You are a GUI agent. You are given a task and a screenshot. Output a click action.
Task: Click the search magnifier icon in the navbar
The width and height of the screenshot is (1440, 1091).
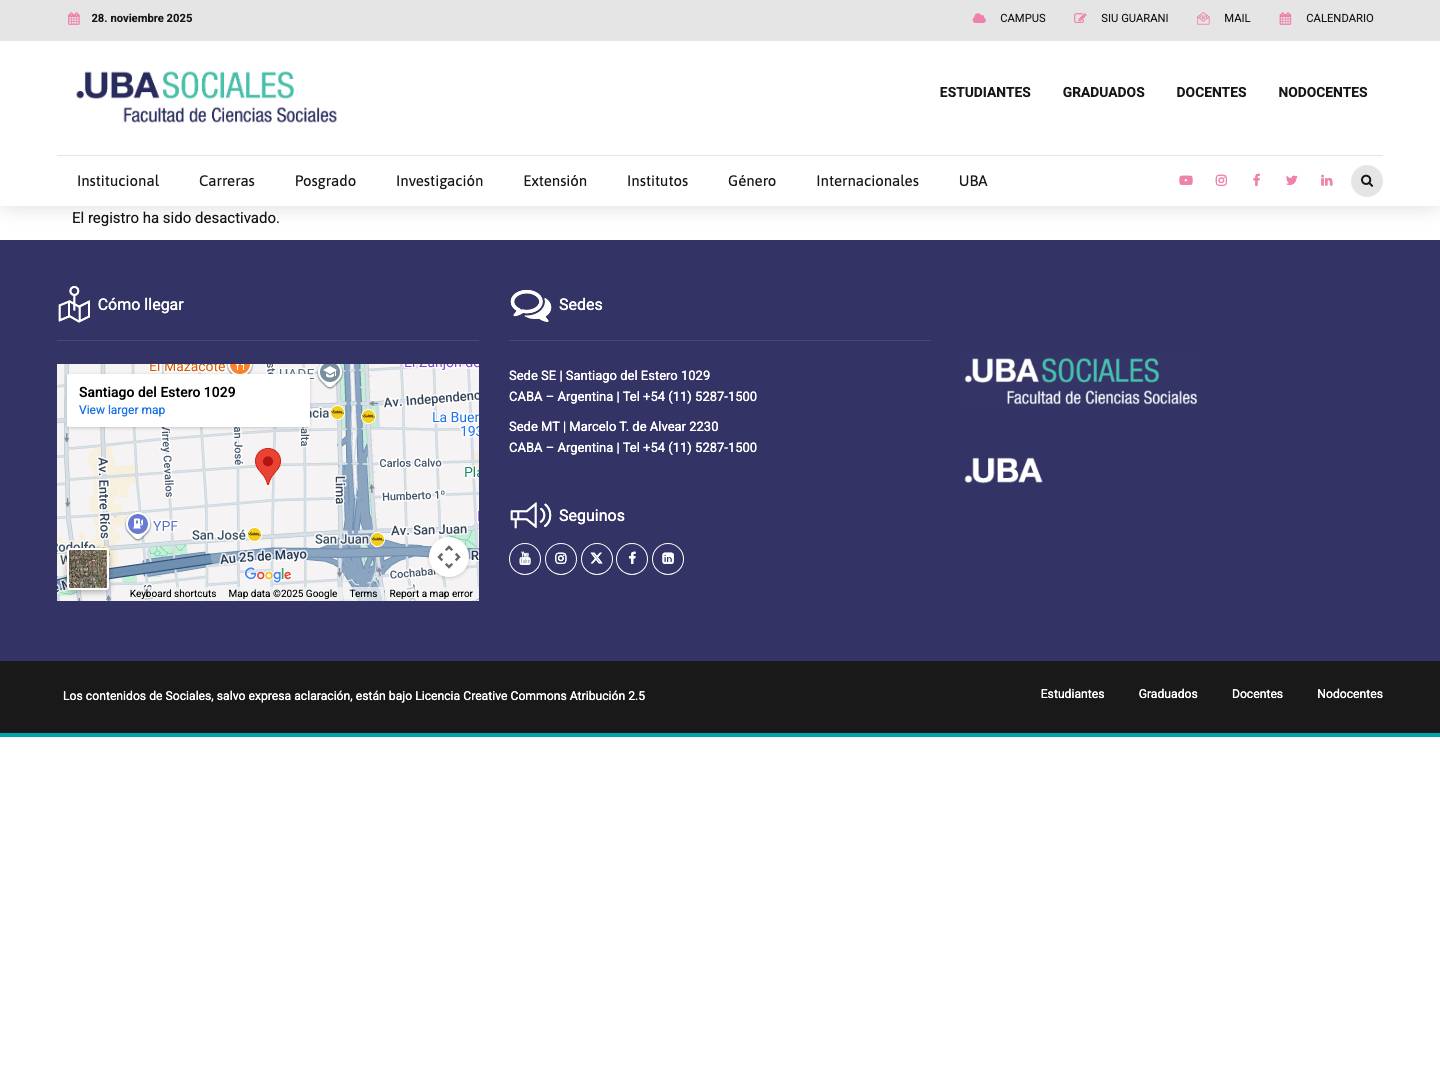click(x=1366, y=181)
